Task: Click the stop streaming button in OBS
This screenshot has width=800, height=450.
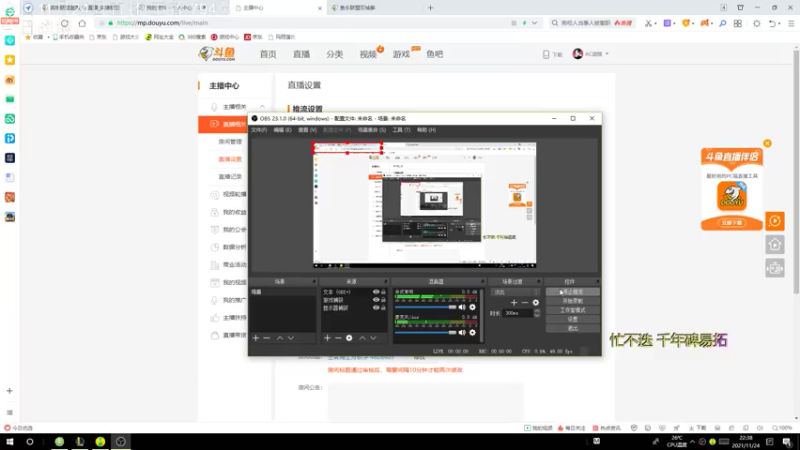Action: click(x=572, y=292)
